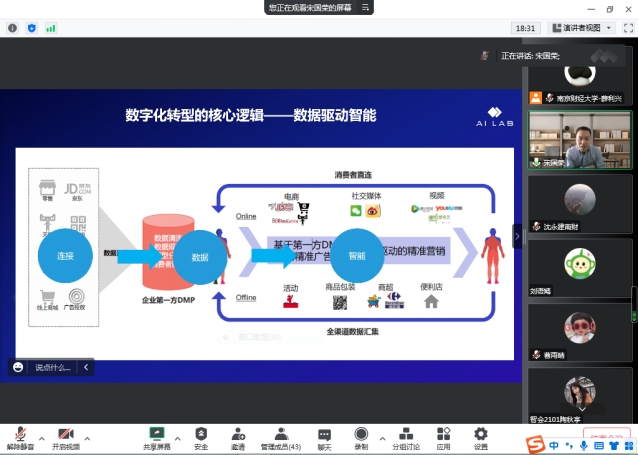Open the 安全 security shield icon
638x455 pixels.
(201, 437)
